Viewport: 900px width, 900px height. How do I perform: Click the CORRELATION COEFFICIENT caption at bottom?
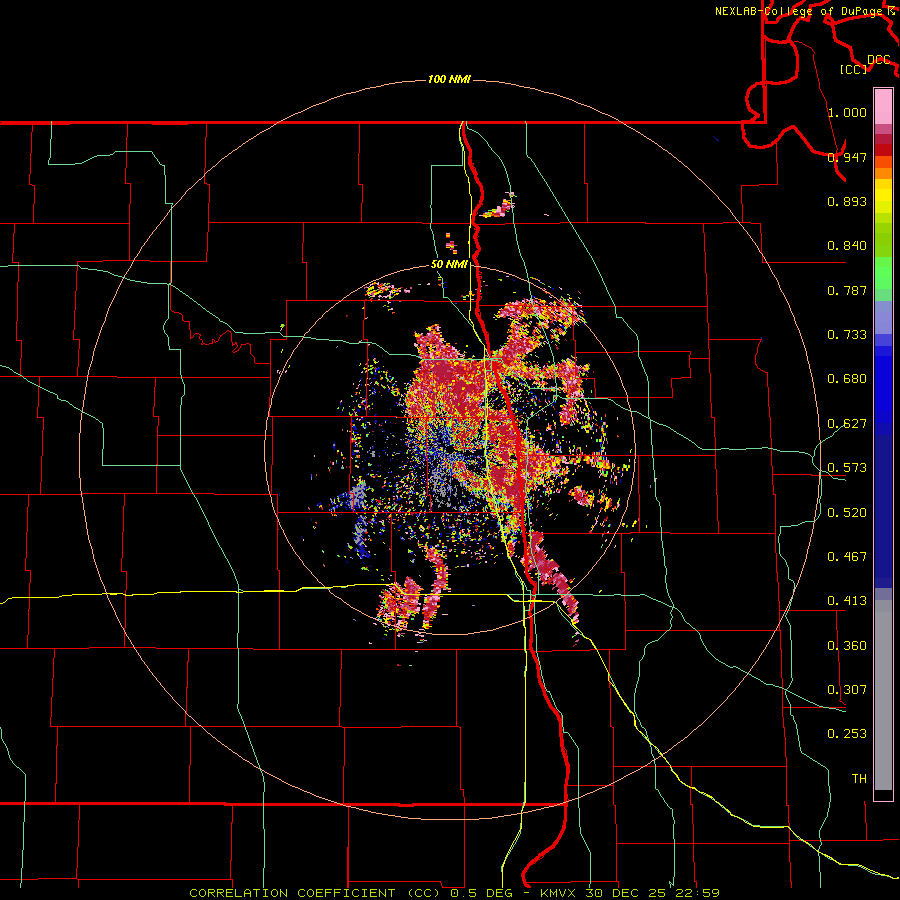pyautogui.click(x=455, y=893)
